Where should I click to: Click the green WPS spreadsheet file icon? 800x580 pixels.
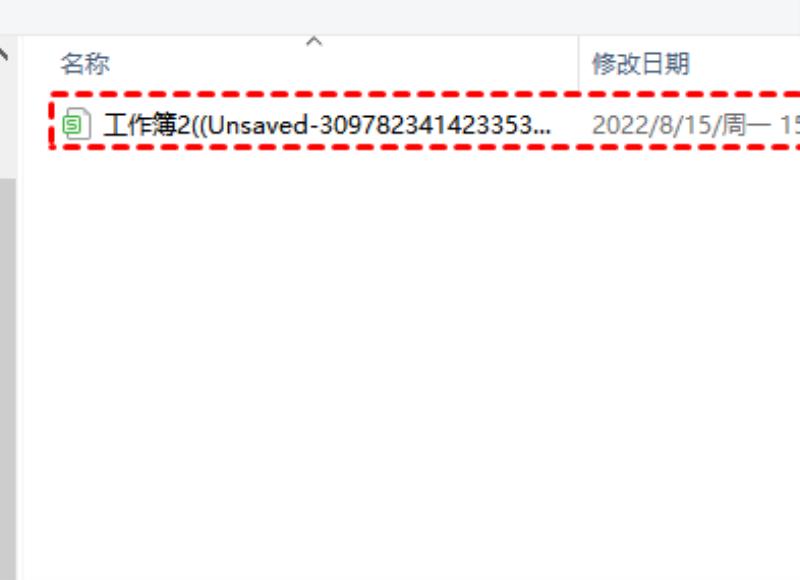(77, 123)
